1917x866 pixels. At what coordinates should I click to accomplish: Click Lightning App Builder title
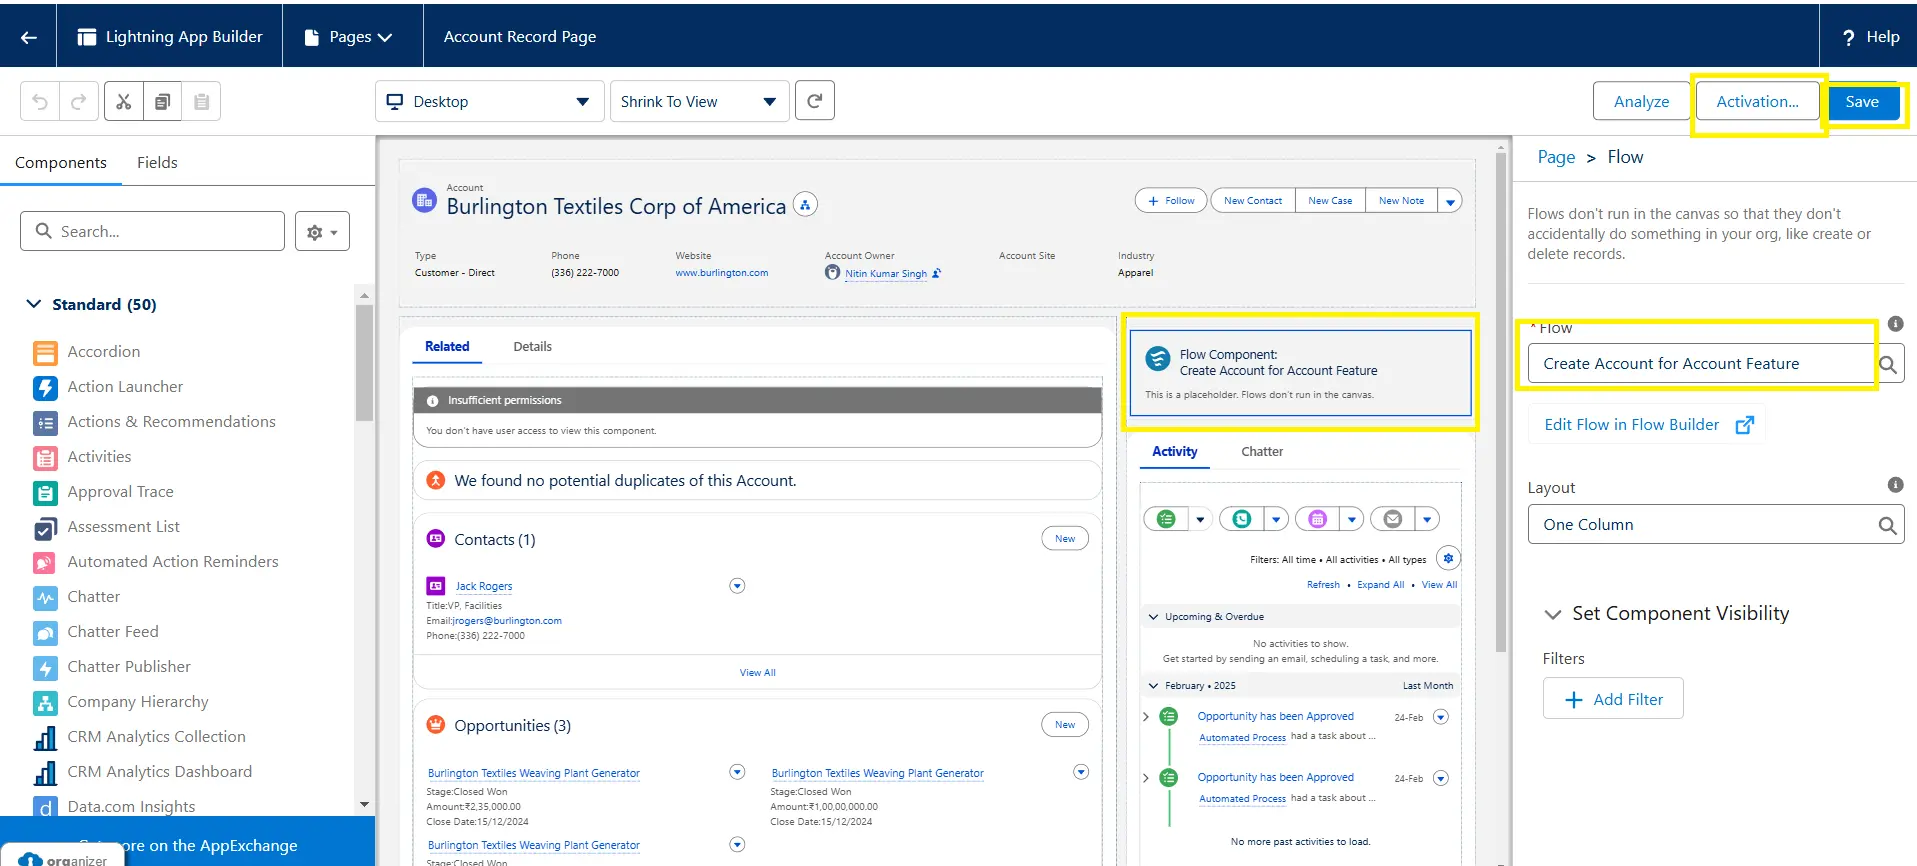184,37
